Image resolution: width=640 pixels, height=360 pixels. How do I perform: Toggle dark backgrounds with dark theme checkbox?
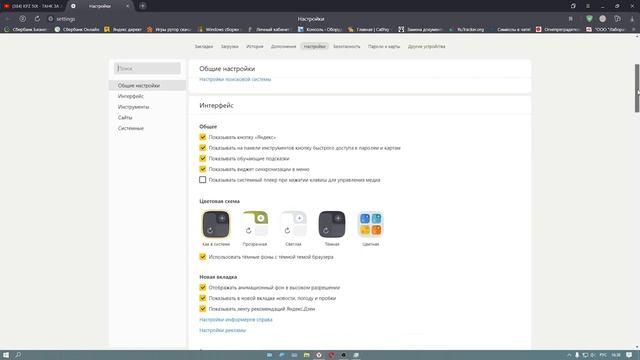(x=202, y=257)
